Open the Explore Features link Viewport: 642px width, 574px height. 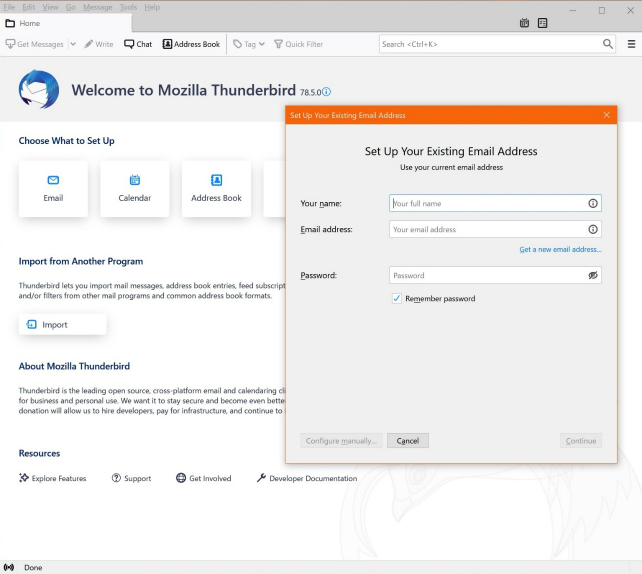(x=52, y=478)
